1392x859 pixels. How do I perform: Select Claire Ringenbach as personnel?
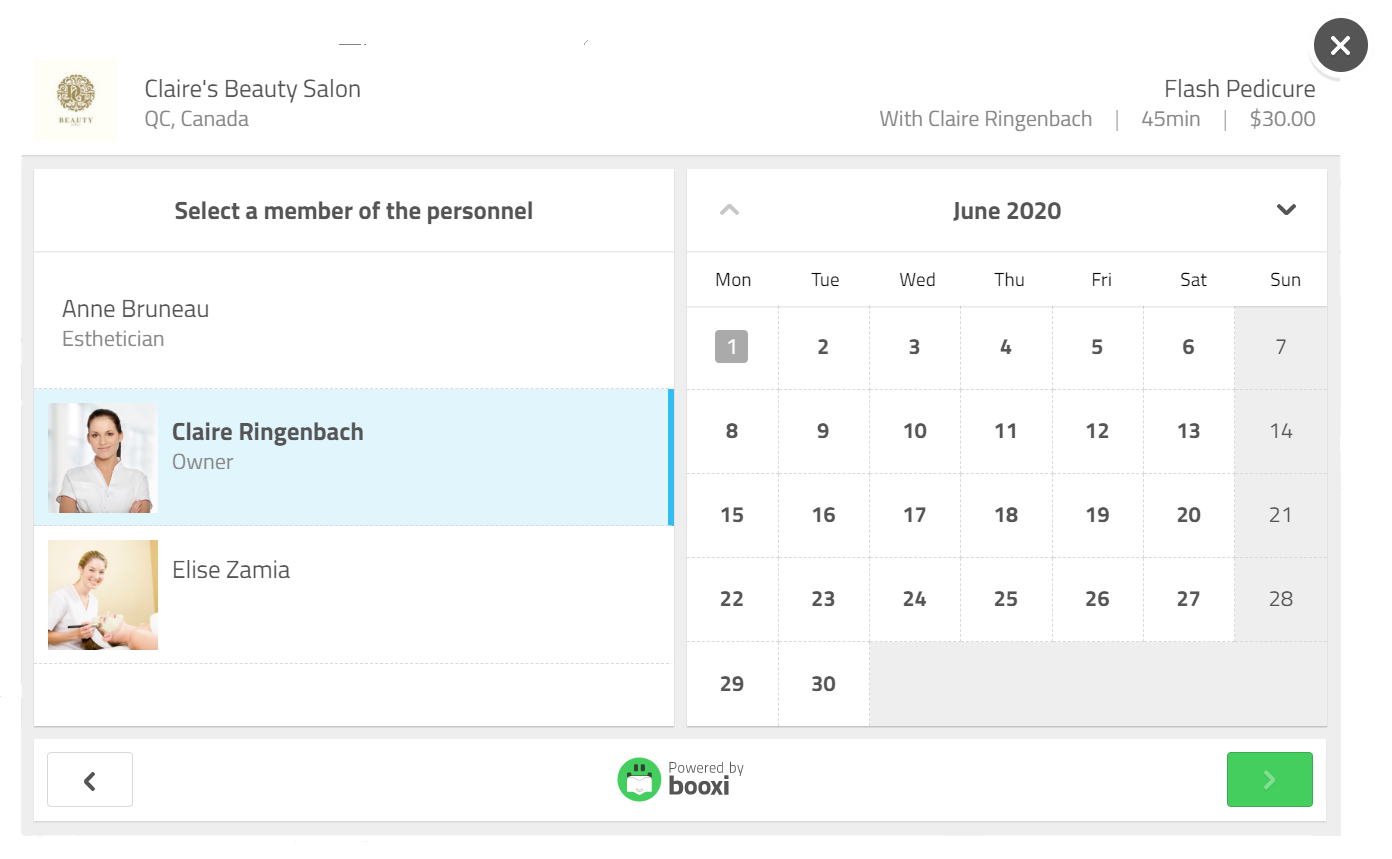point(354,457)
